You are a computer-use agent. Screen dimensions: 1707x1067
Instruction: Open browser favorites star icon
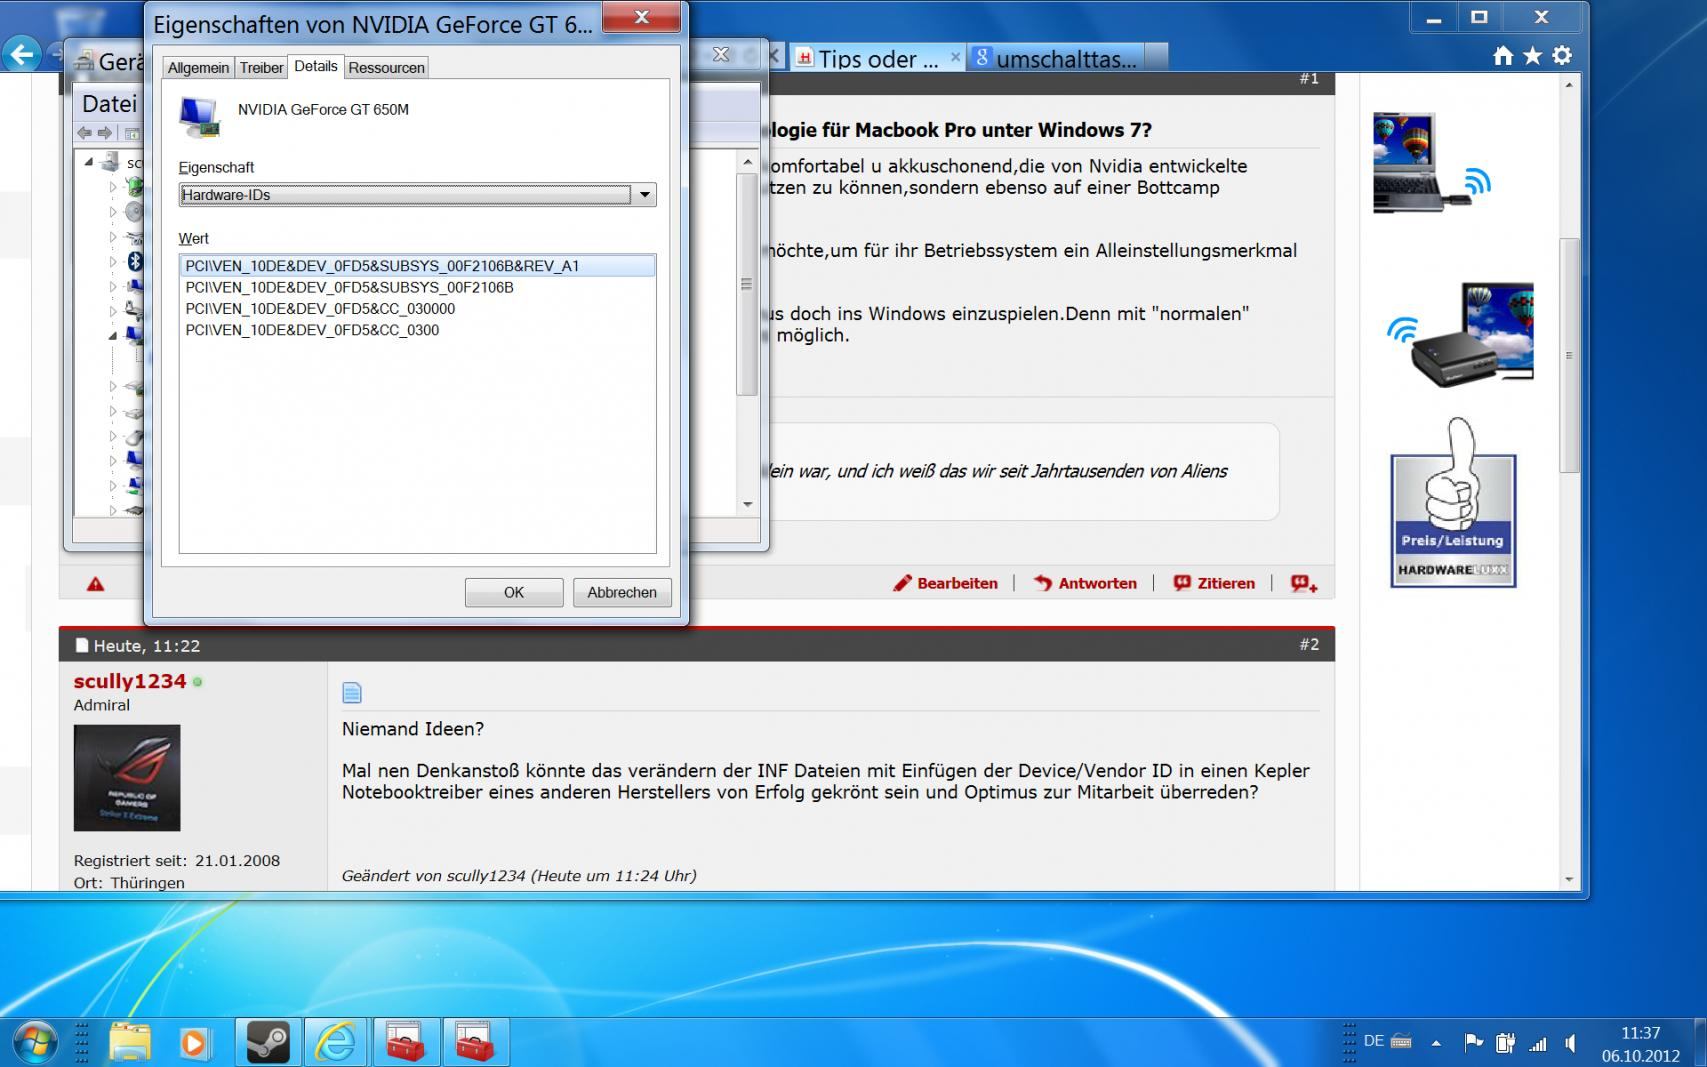(1532, 56)
